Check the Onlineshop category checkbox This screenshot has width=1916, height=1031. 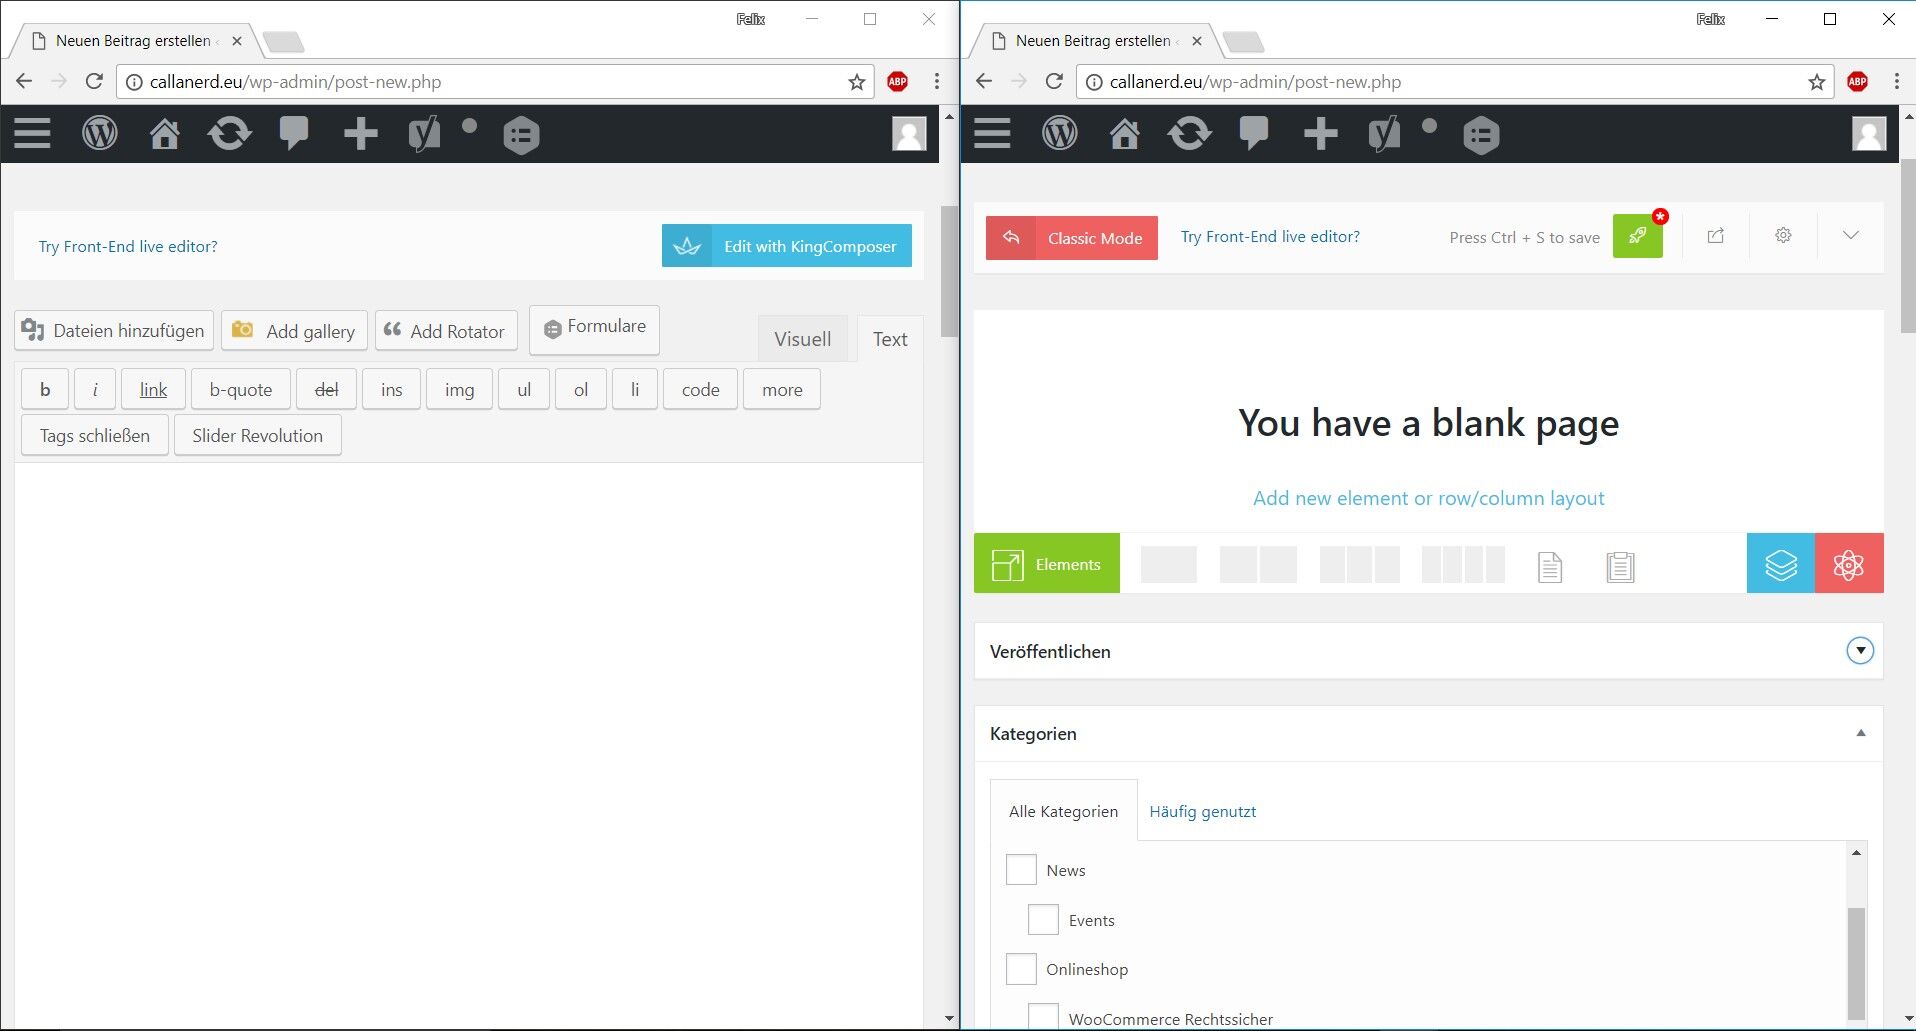tap(1021, 968)
